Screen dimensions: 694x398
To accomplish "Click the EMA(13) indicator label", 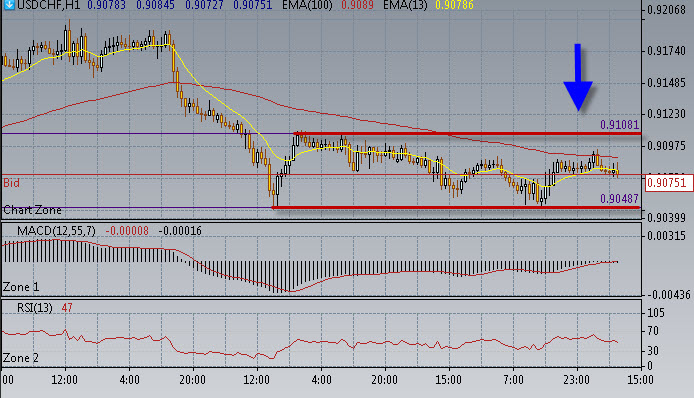I will (405, 5).
